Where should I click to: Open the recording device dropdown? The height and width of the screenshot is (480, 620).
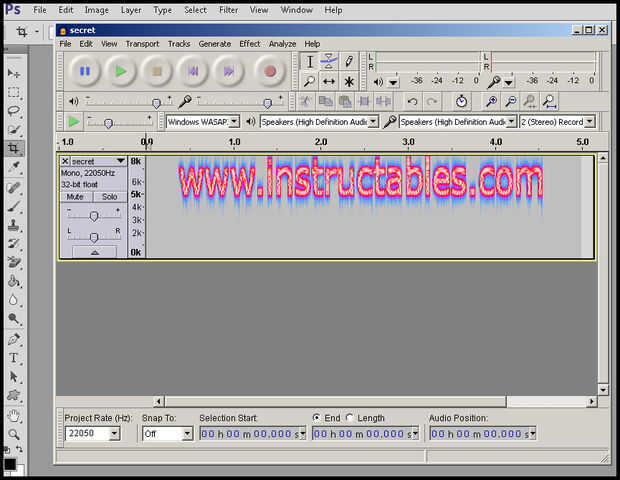[512, 122]
